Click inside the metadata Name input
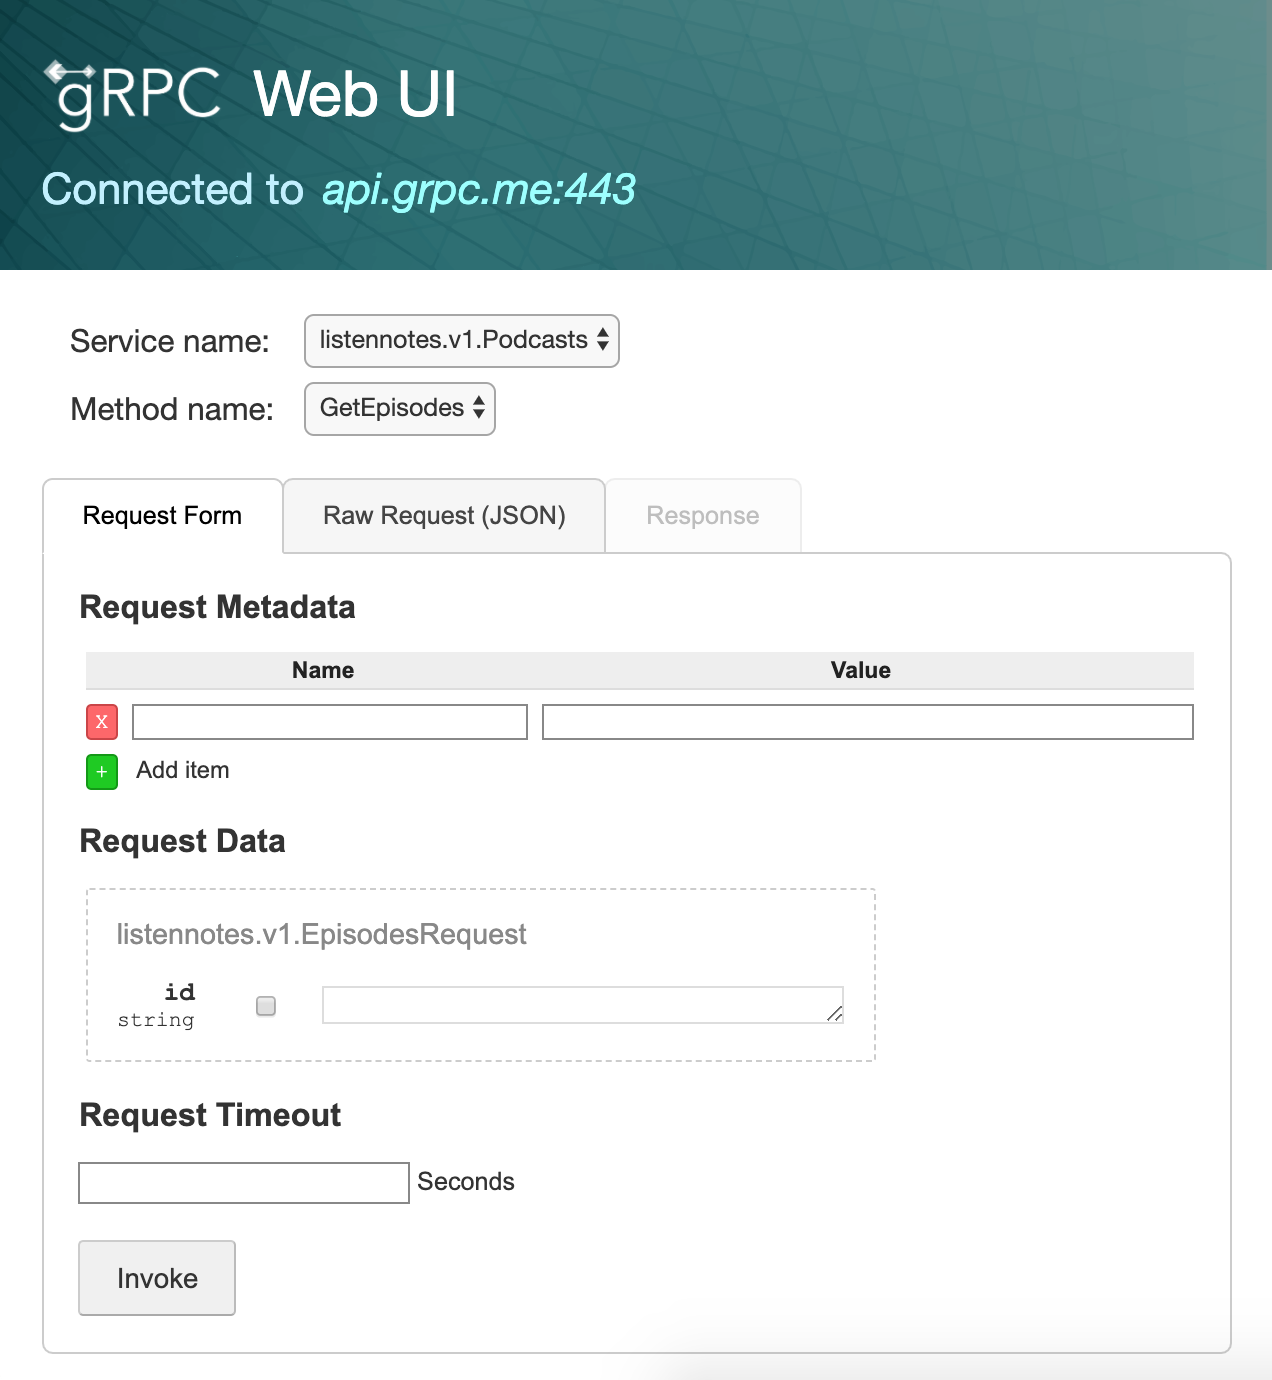This screenshot has height=1380, width=1272. point(329,721)
